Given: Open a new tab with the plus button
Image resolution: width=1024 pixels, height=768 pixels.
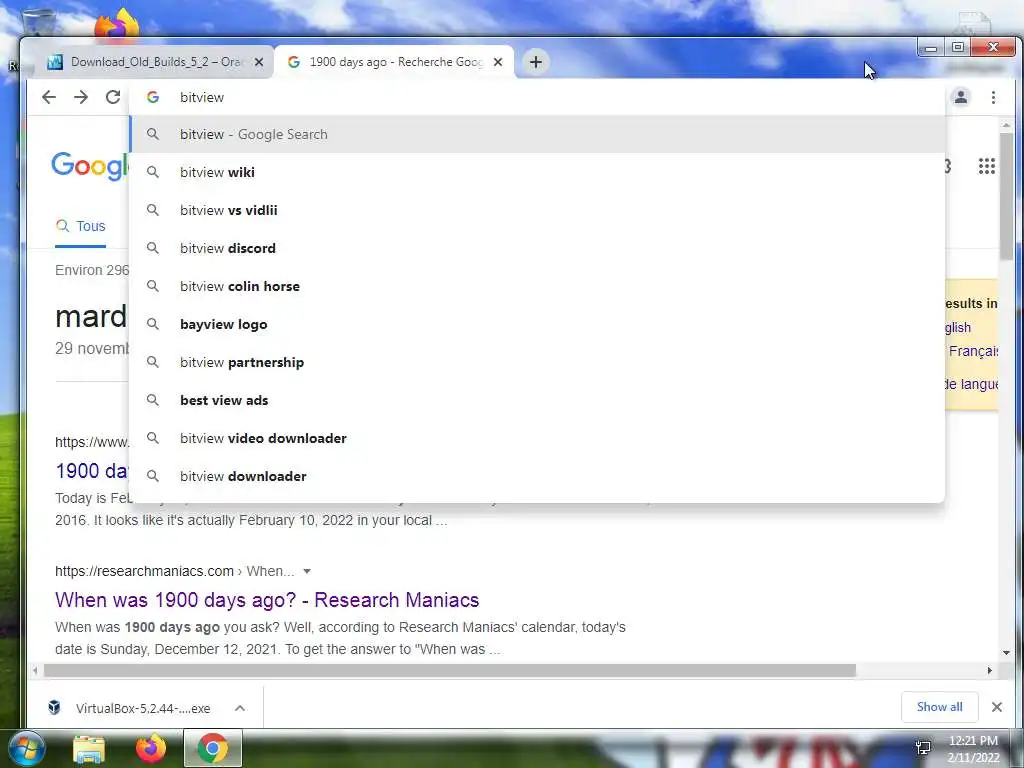Looking at the screenshot, I should tap(536, 62).
